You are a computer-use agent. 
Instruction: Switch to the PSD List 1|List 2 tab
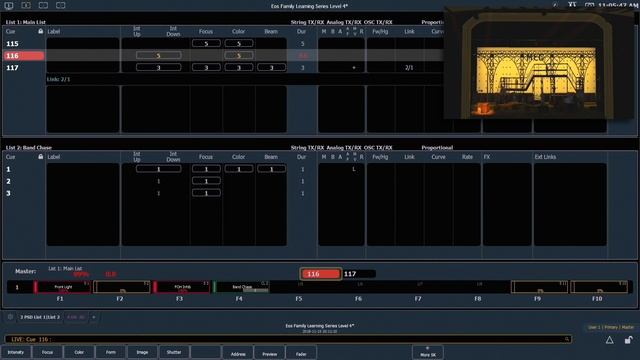[40, 317]
